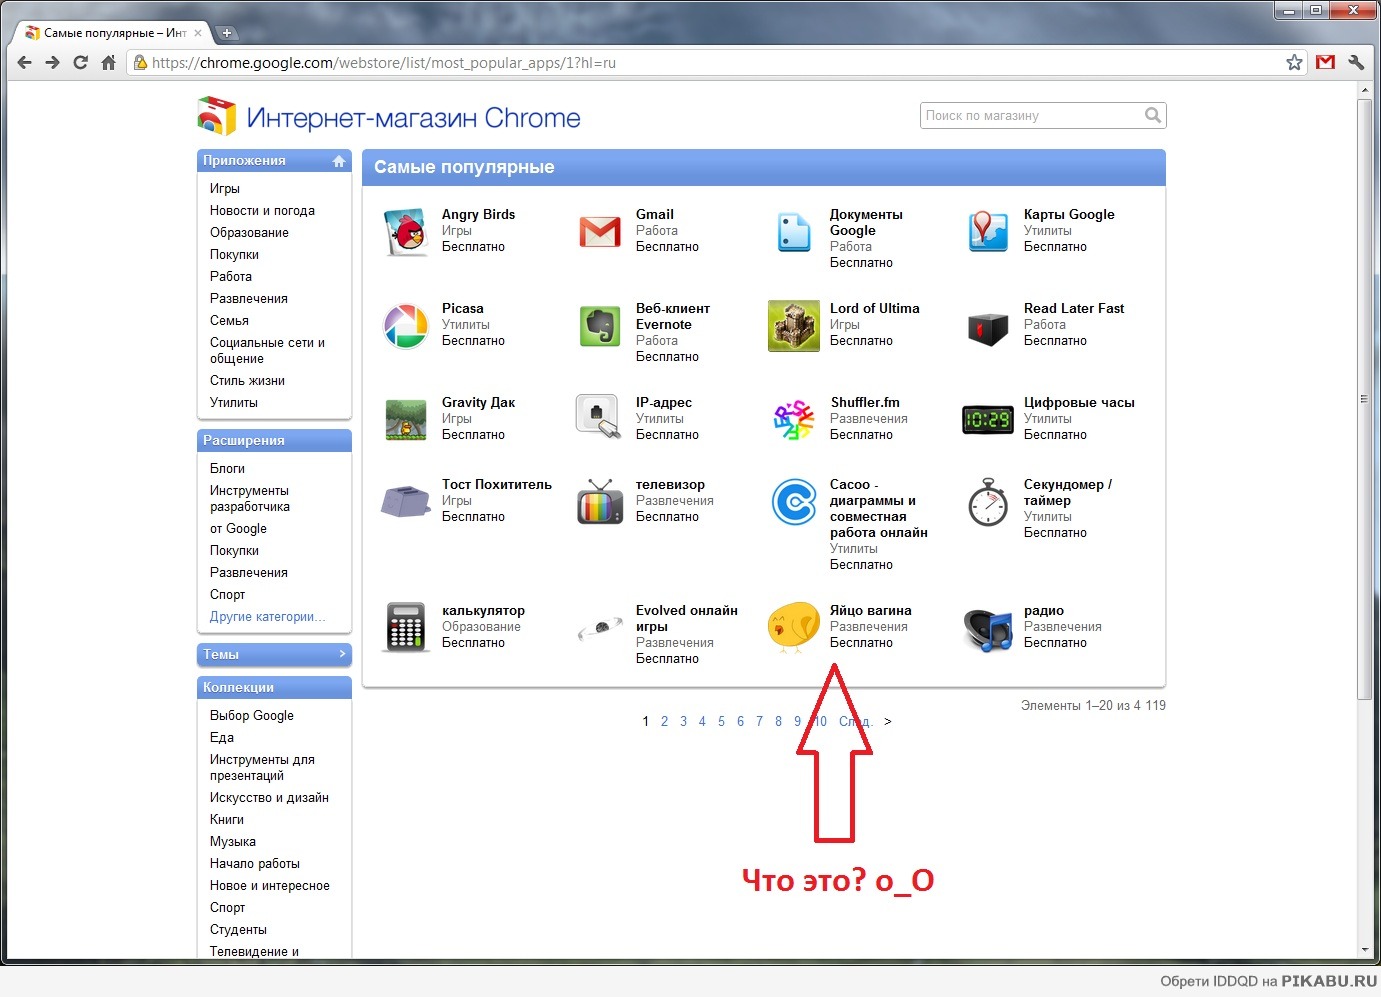1381x997 pixels.
Task: Open the Angry Birds app icon
Action: [x=404, y=231]
